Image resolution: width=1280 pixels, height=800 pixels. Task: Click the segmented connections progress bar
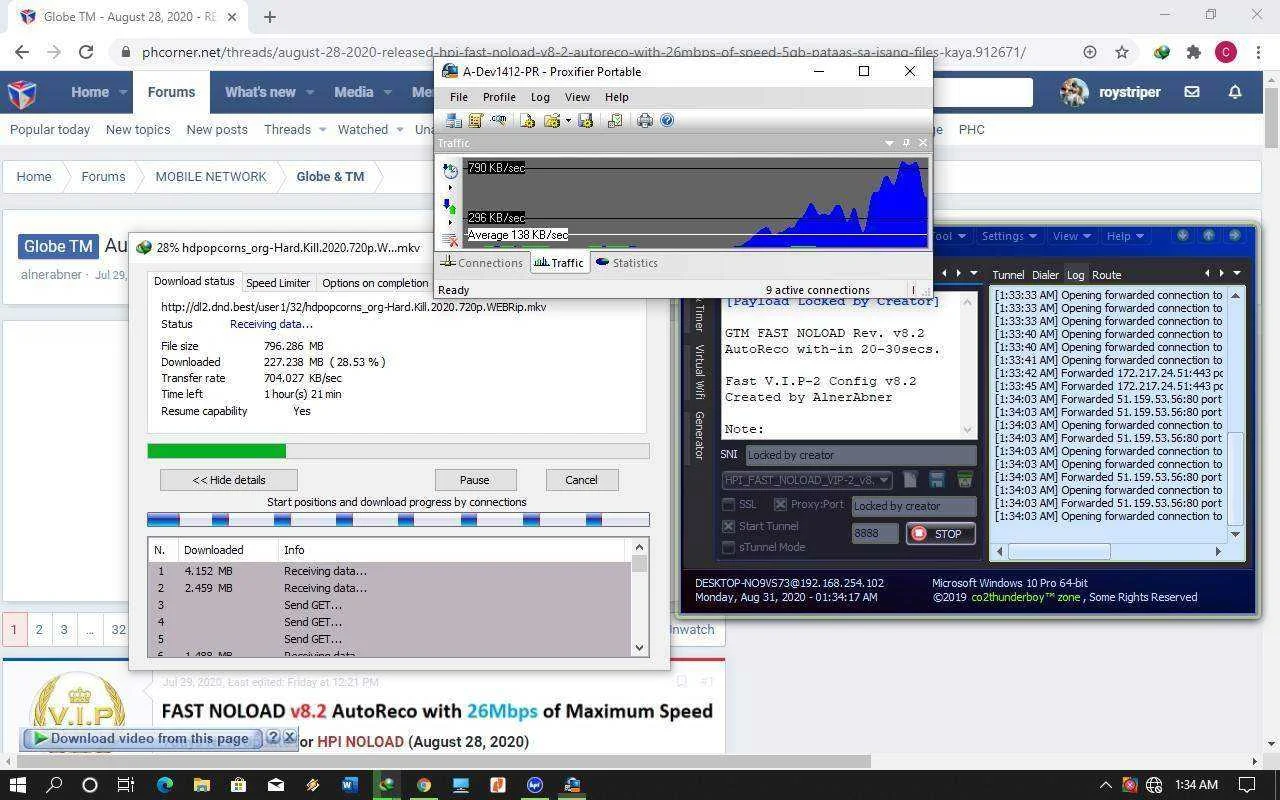tap(398, 520)
